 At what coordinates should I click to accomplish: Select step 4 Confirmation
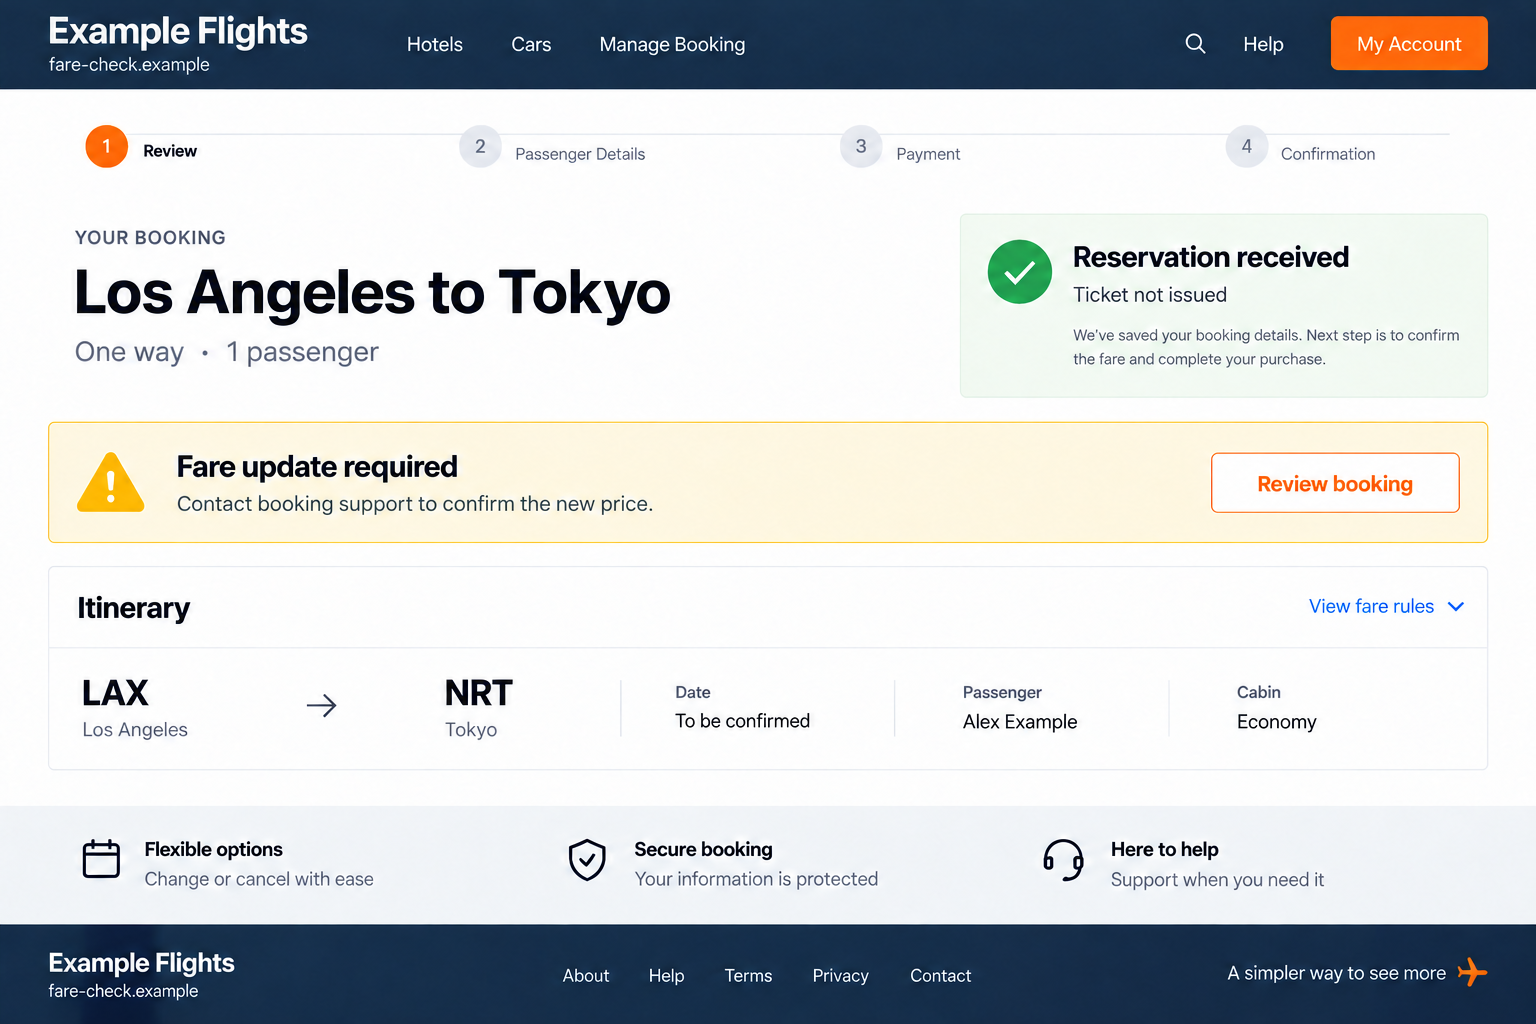[1300, 149]
